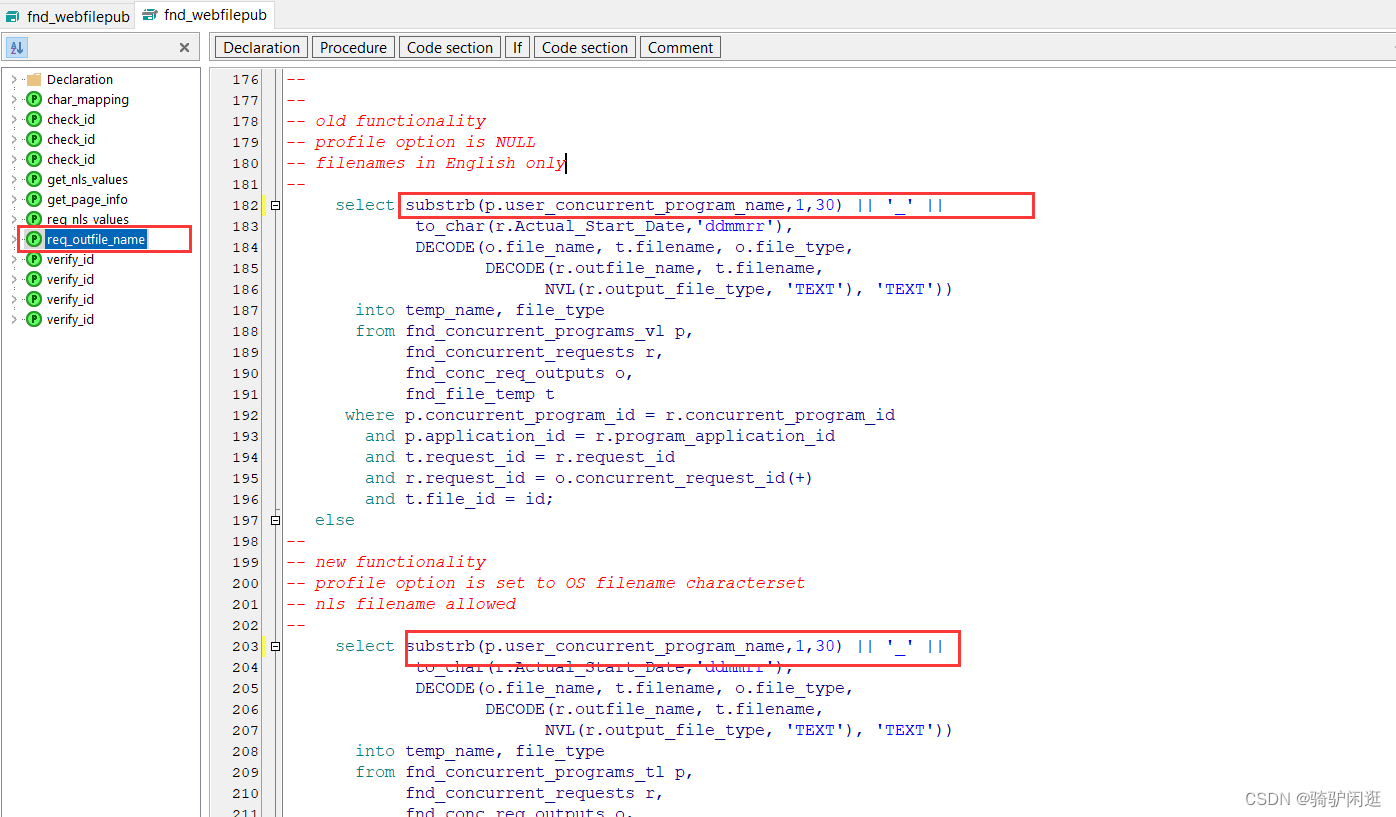1396x817 pixels.
Task: Expand the Declaration tree node
Action: click(x=12, y=79)
